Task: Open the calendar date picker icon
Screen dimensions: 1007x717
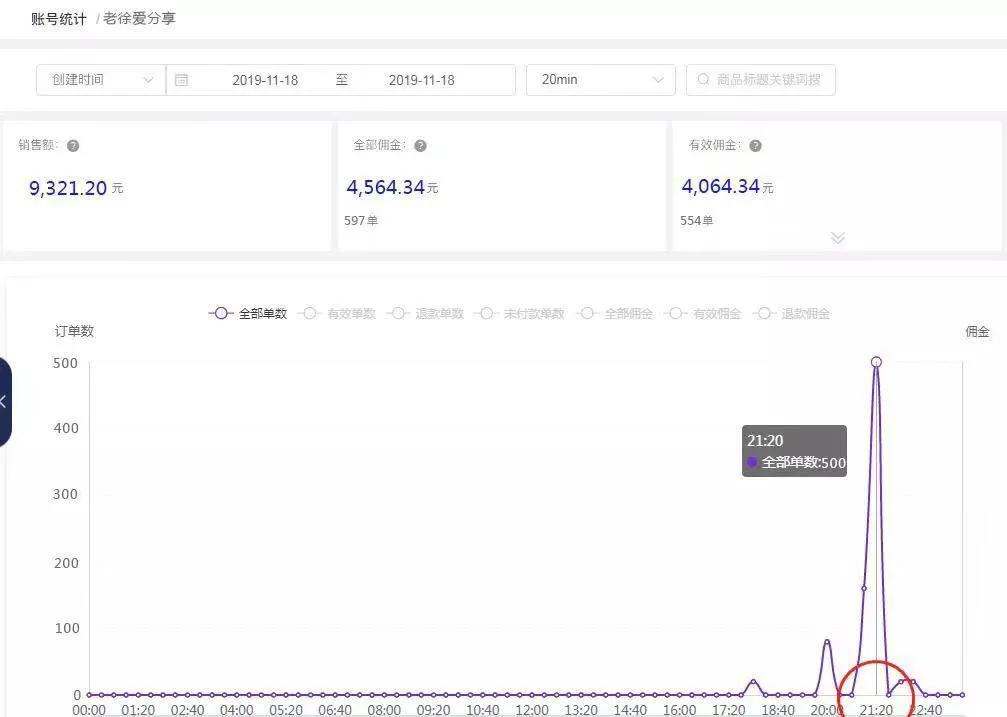Action: coord(184,80)
